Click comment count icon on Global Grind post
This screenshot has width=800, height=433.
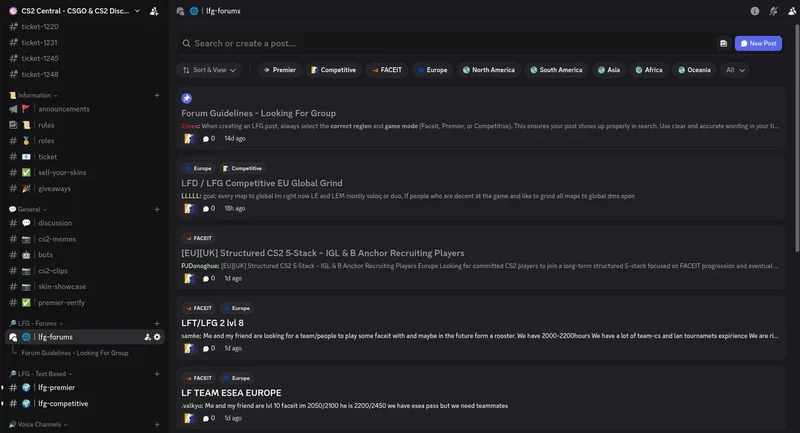(x=209, y=208)
